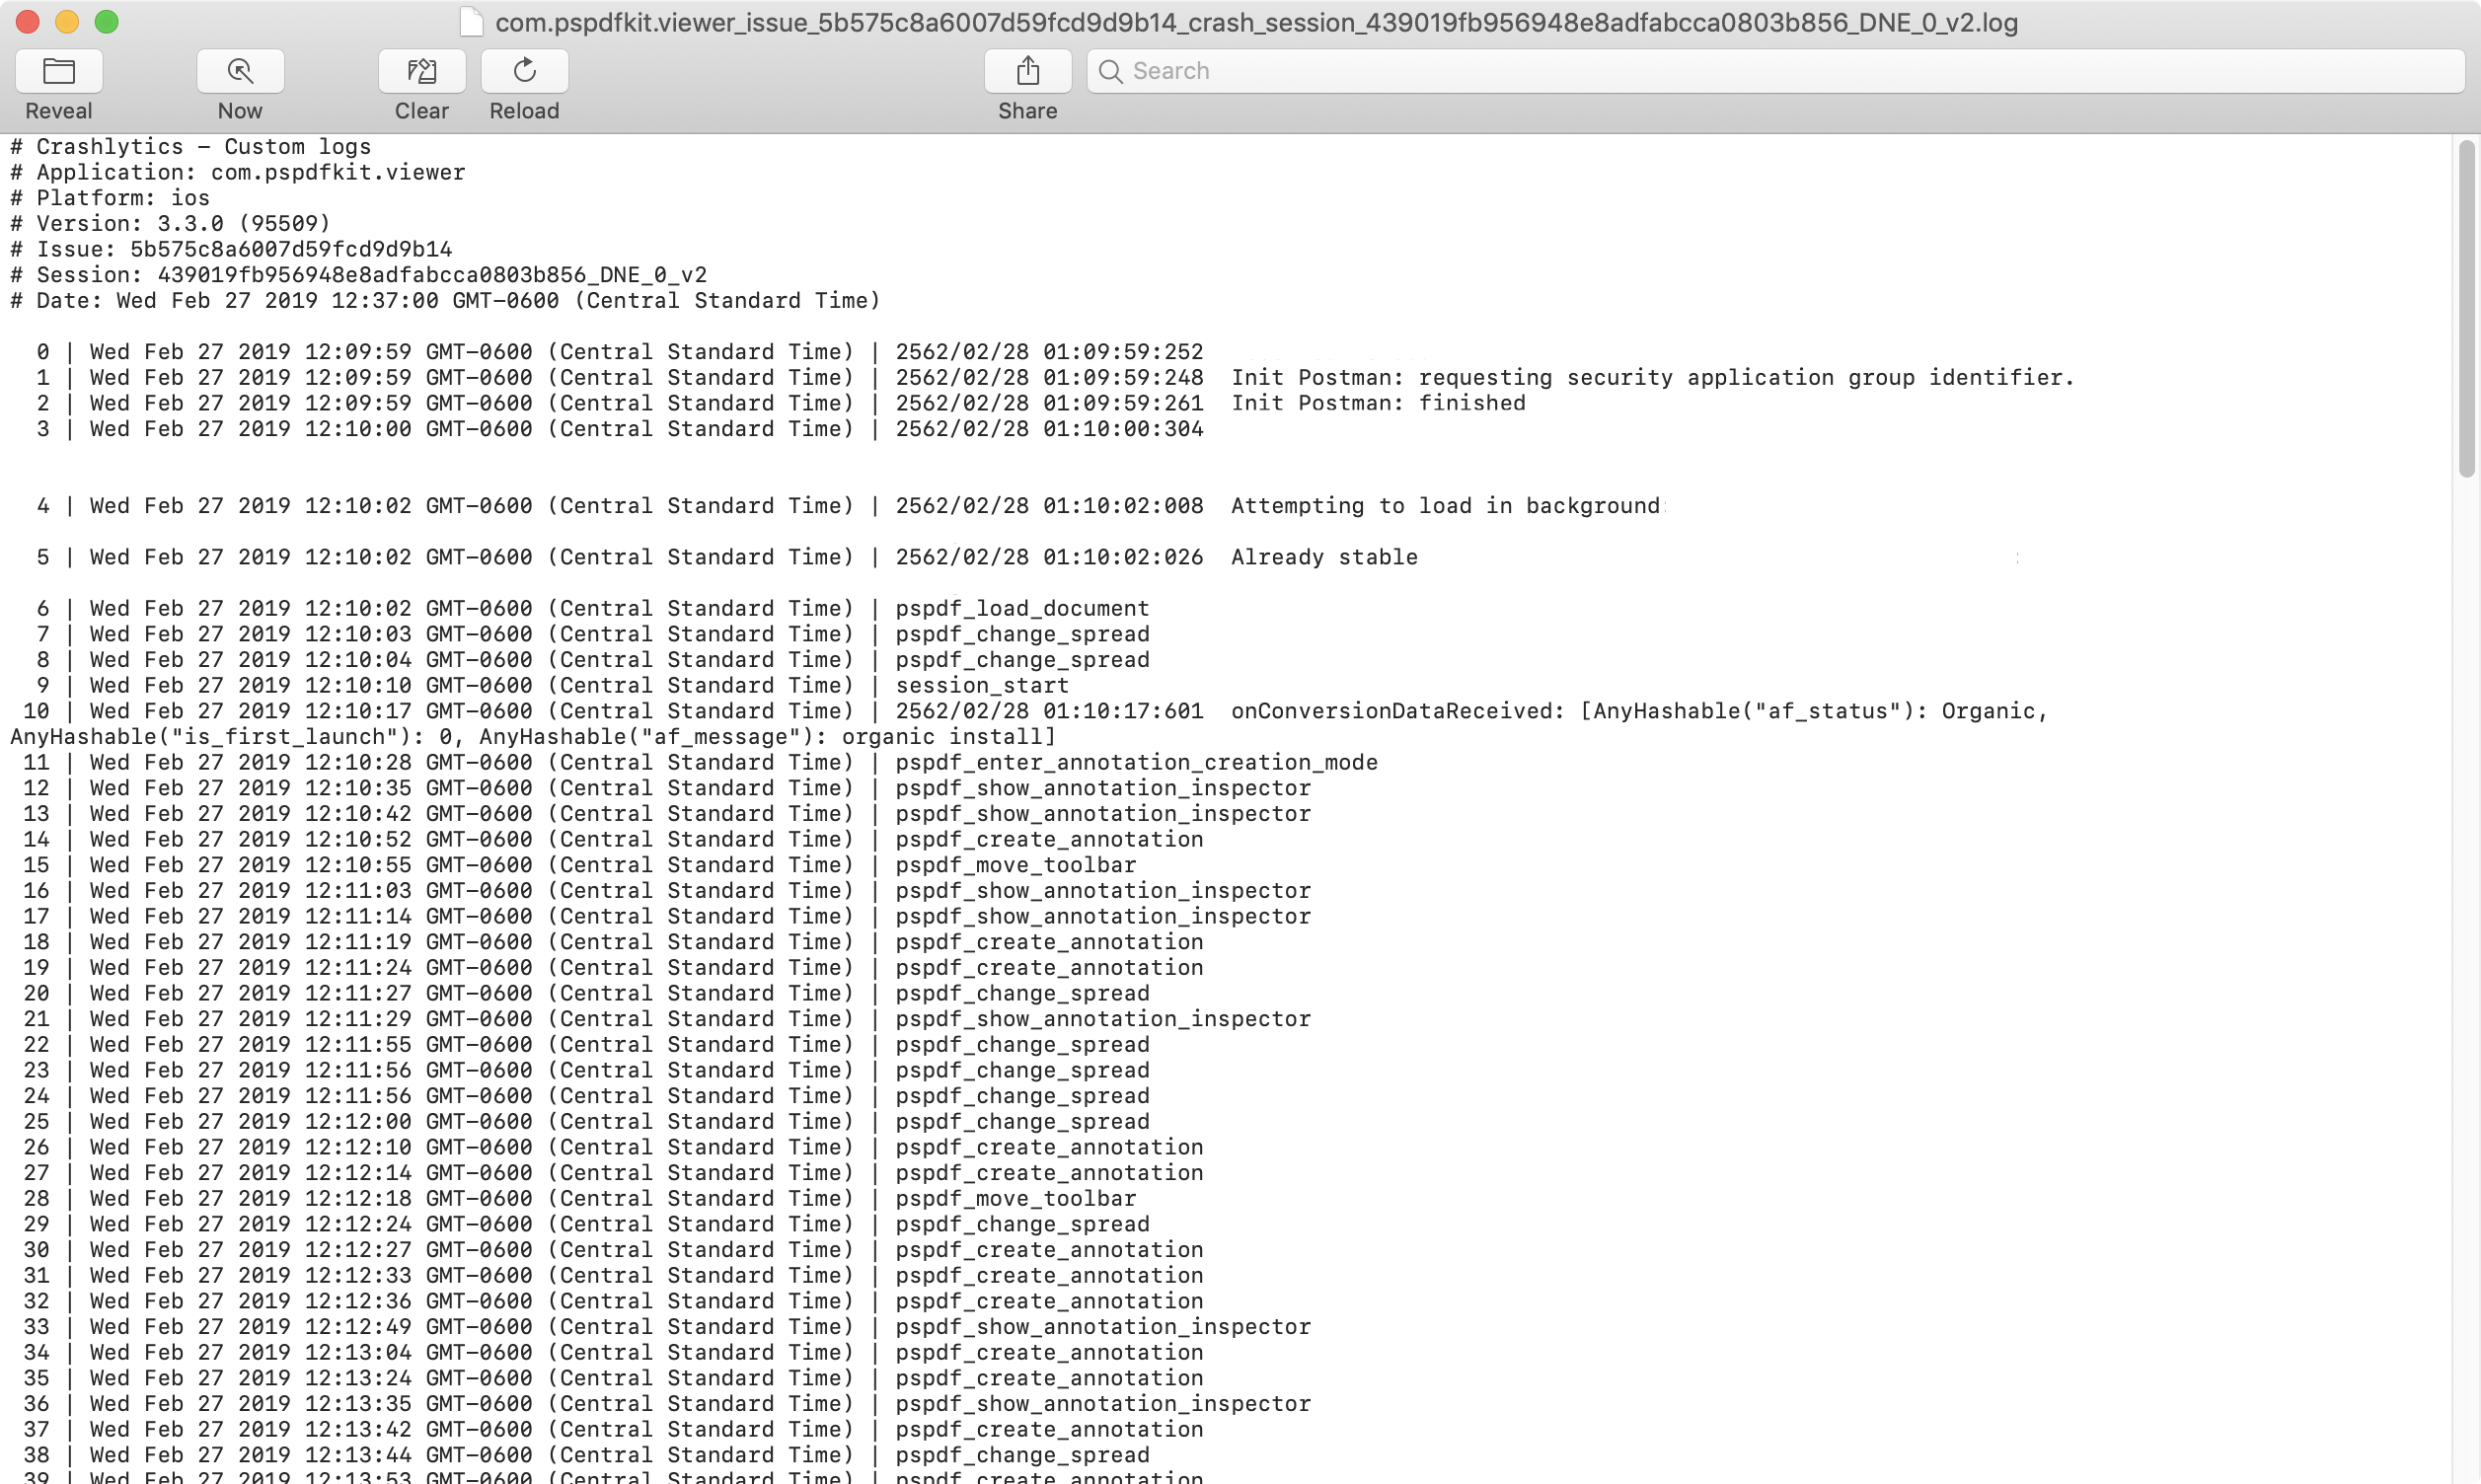The height and width of the screenshot is (1484, 2481).
Task: Click the session_start entry at line 9
Action: pos(981,685)
